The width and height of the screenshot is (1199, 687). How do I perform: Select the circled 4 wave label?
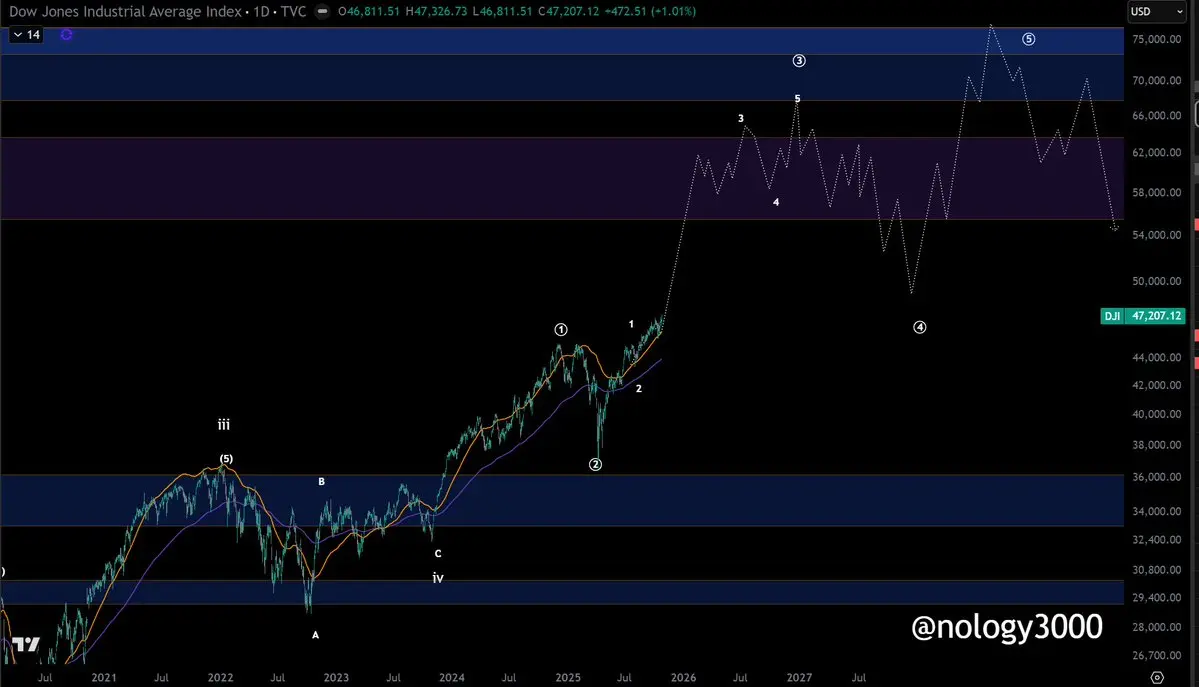(919, 327)
